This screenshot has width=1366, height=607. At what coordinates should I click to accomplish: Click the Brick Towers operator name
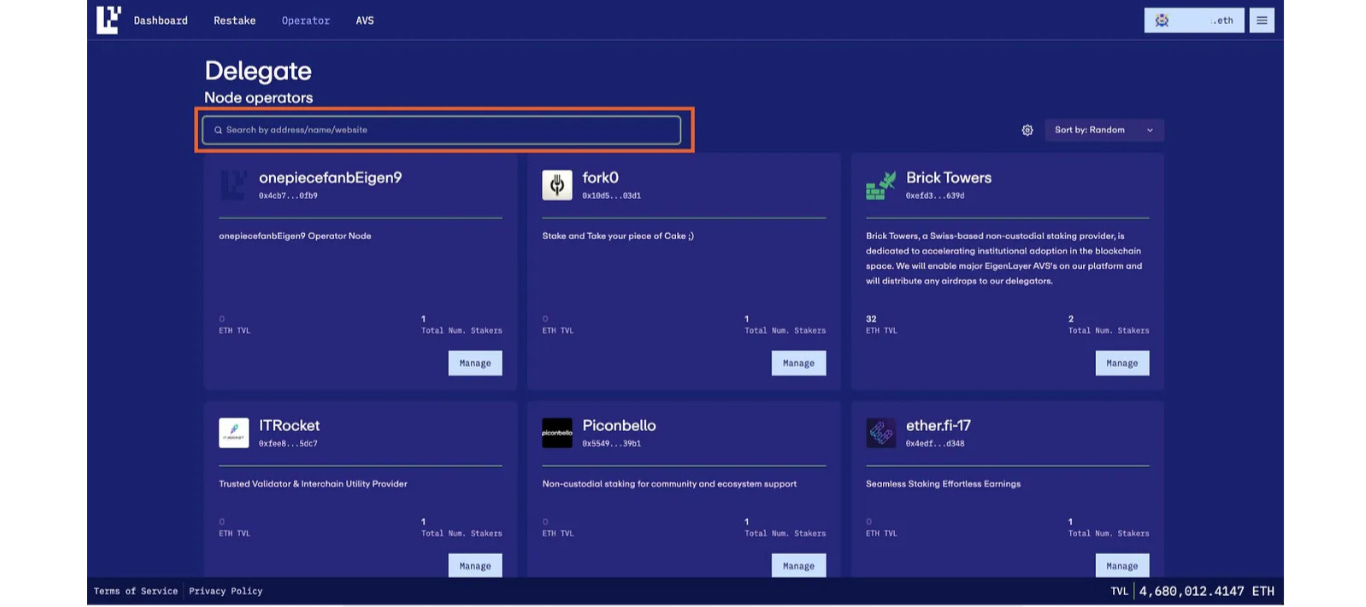pyautogui.click(x=949, y=177)
